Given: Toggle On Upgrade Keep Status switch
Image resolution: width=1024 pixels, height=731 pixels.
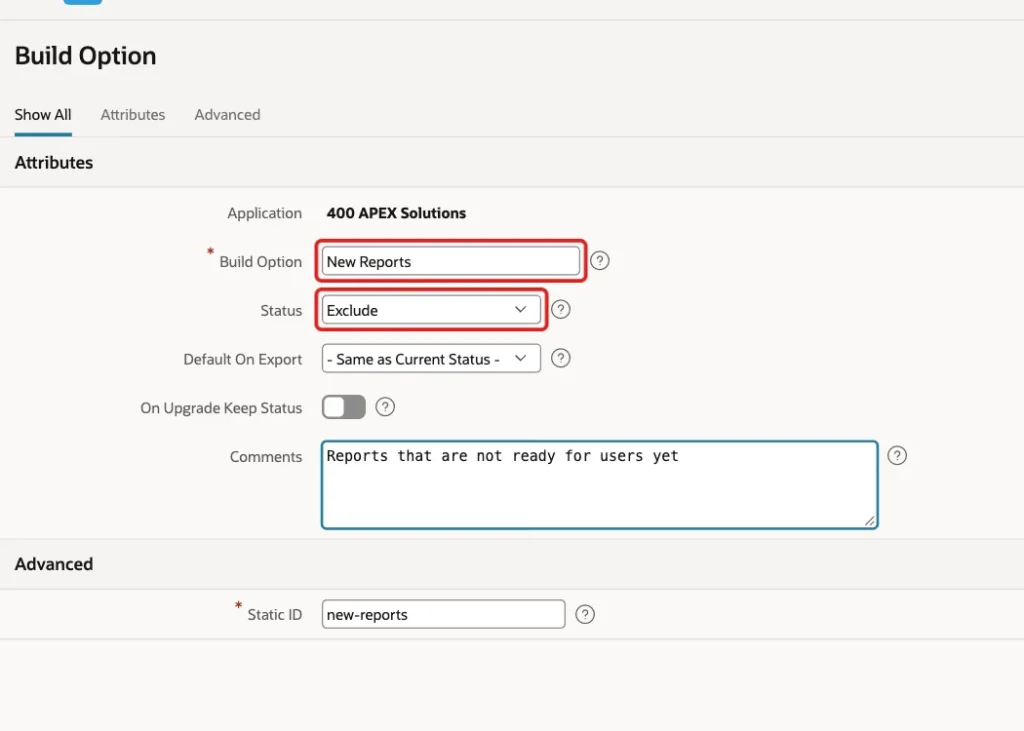Looking at the screenshot, I should pyautogui.click(x=344, y=407).
